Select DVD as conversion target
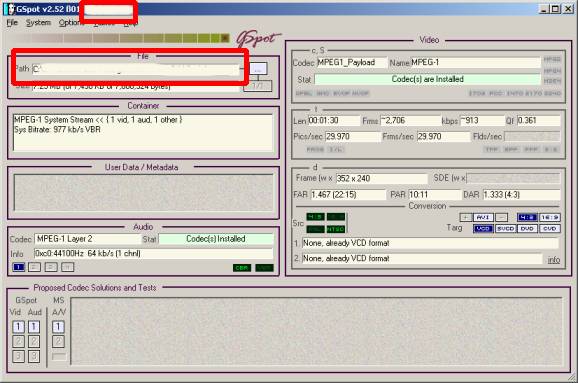Viewport: 578px width, 383px height. coord(527,229)
